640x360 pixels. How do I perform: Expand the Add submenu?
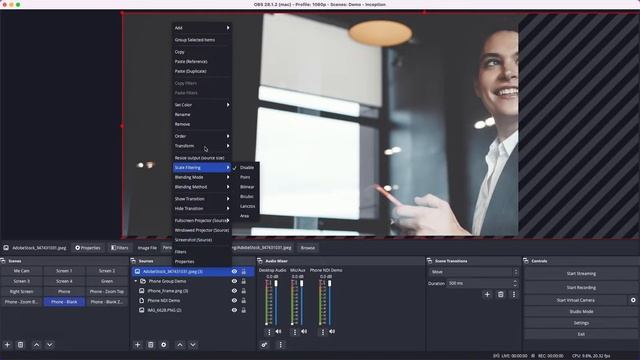click(x=202, y=28)
